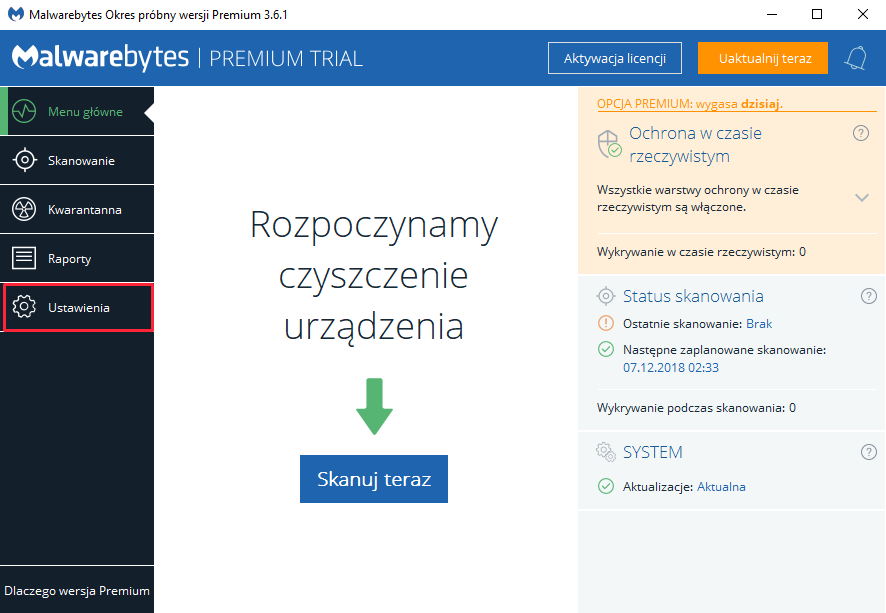Open Ustawienia settings section
This screenshot has width=886, height=613.
[x=78, y=307]
